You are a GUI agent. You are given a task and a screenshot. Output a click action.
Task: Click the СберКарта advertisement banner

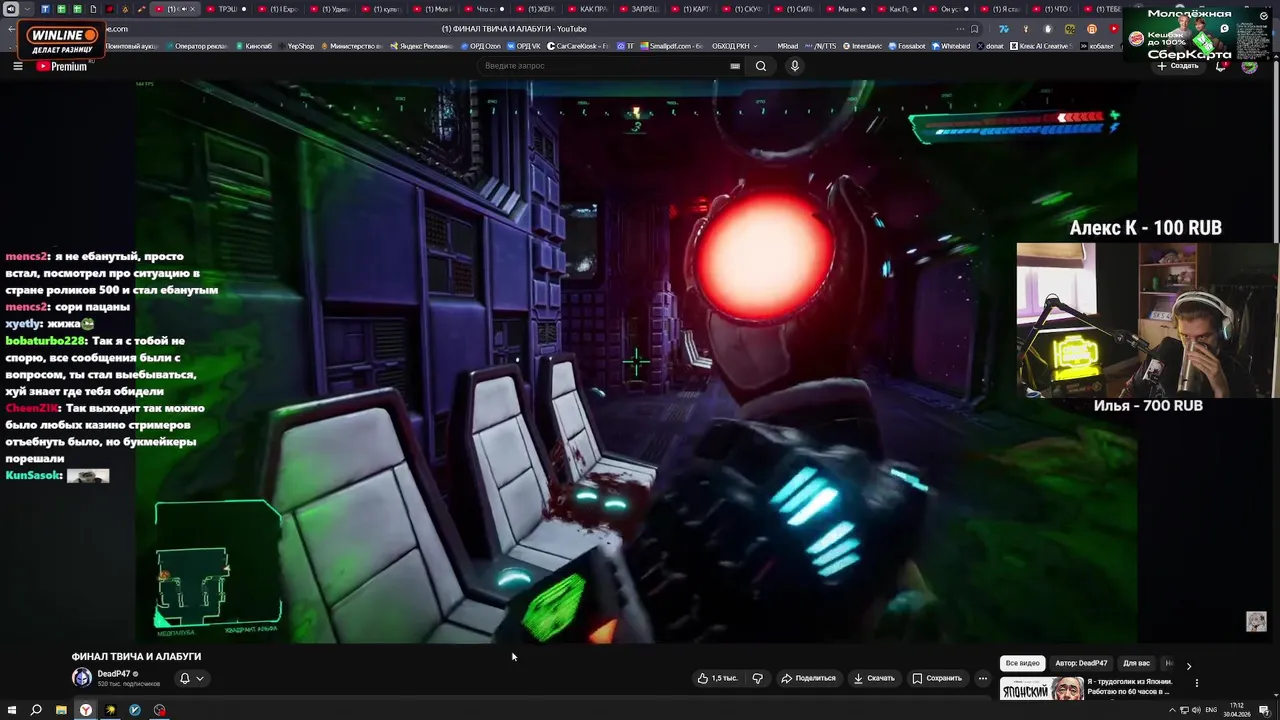(1198, 33)
